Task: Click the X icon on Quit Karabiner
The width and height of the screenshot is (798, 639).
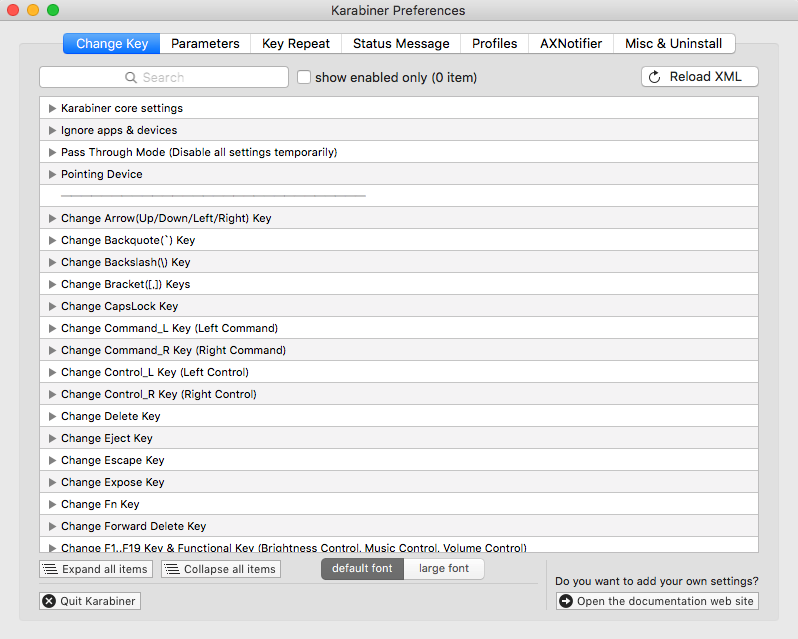Action: (49, 601)
